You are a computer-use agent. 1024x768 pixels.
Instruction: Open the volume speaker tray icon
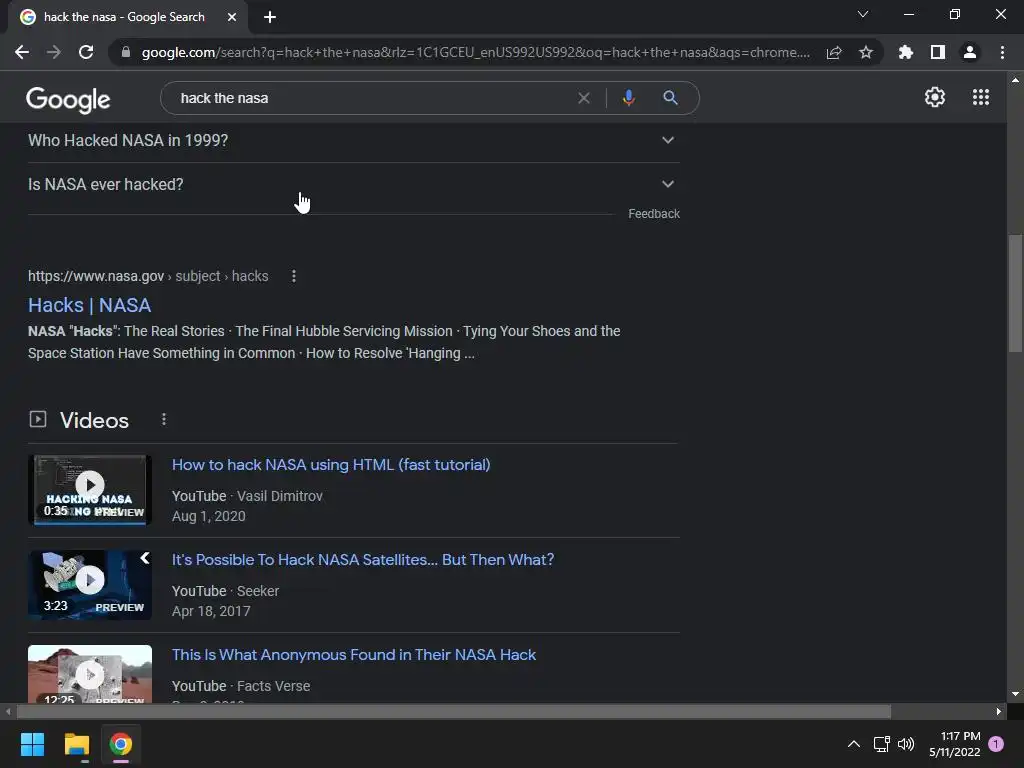[x=906, y=744]
